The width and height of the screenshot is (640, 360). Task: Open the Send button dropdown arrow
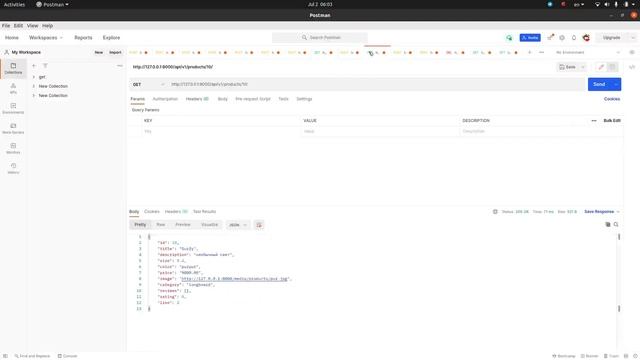(x=616, y=84)
